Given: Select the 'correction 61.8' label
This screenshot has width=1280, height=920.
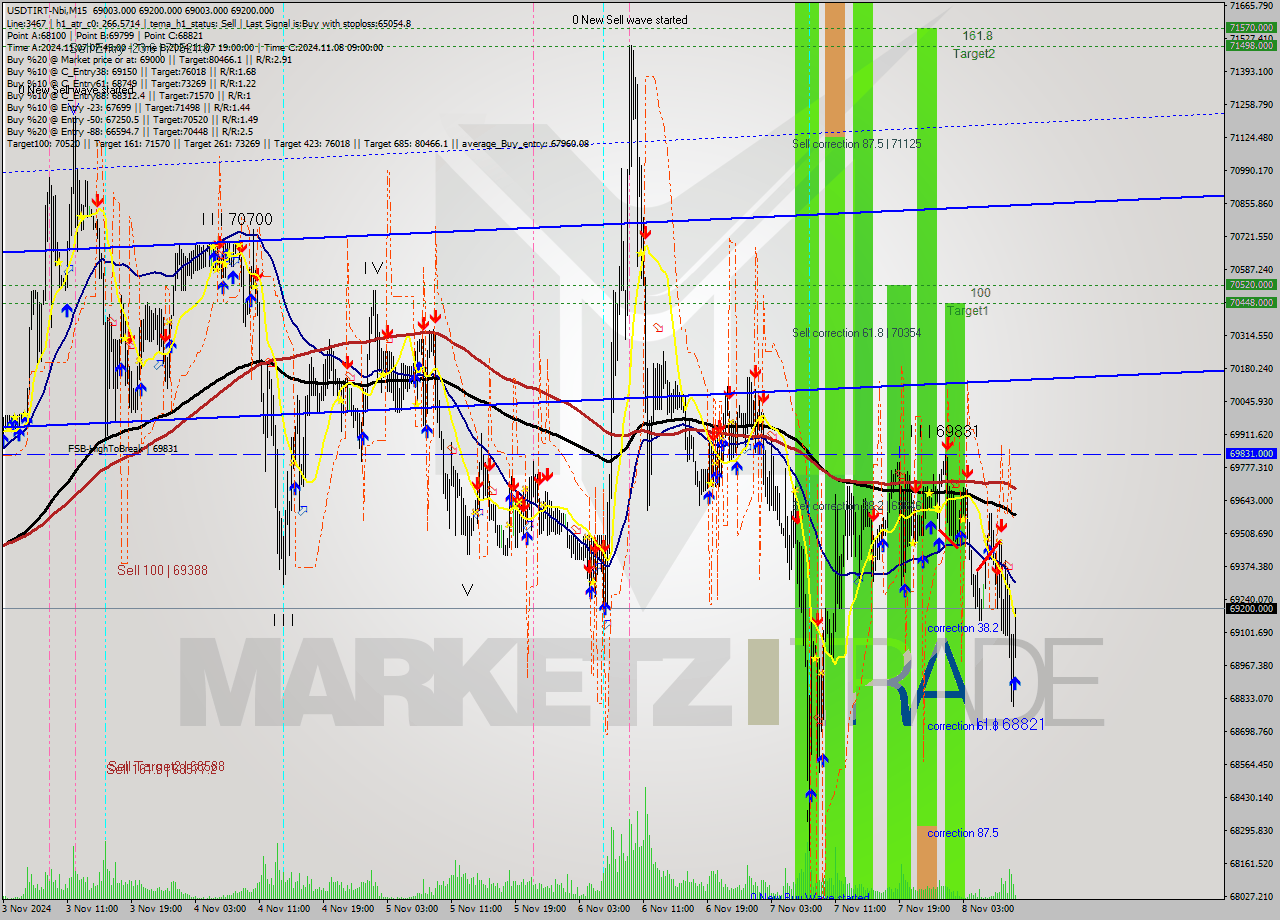Looking at the screenshot, I should tap(962, 725).
